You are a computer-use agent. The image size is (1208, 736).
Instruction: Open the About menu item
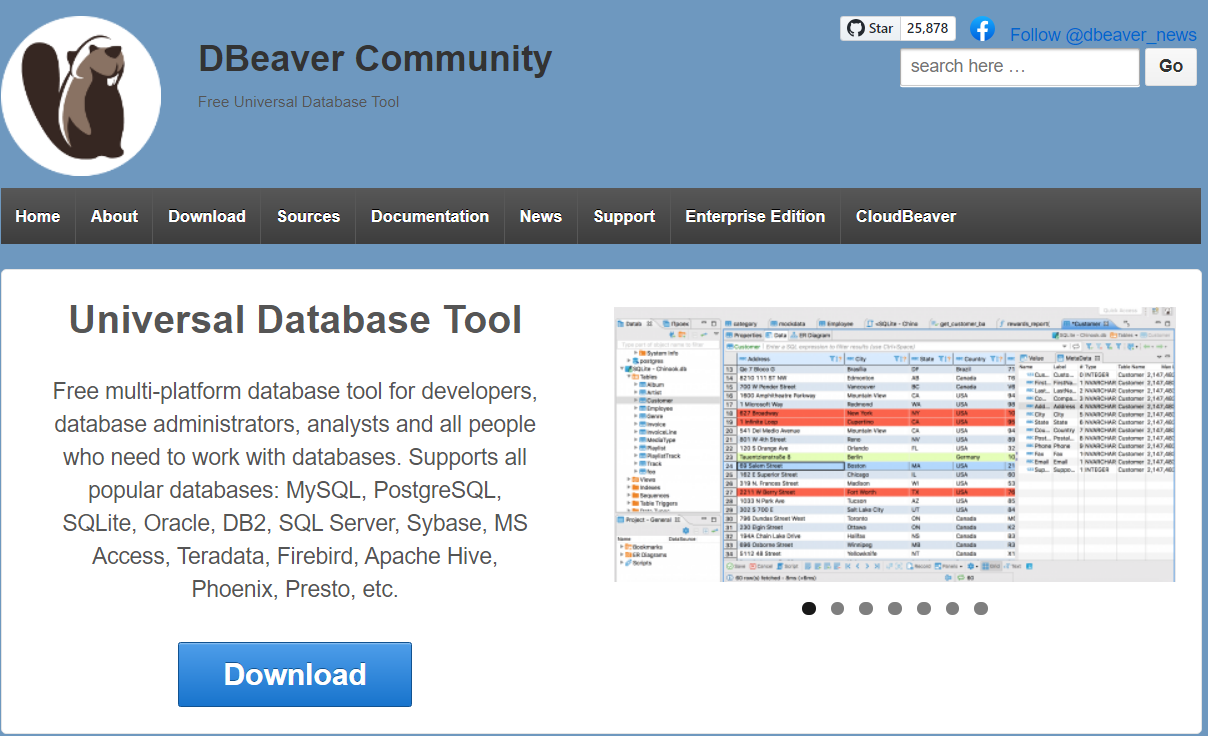tap(114, 216)
